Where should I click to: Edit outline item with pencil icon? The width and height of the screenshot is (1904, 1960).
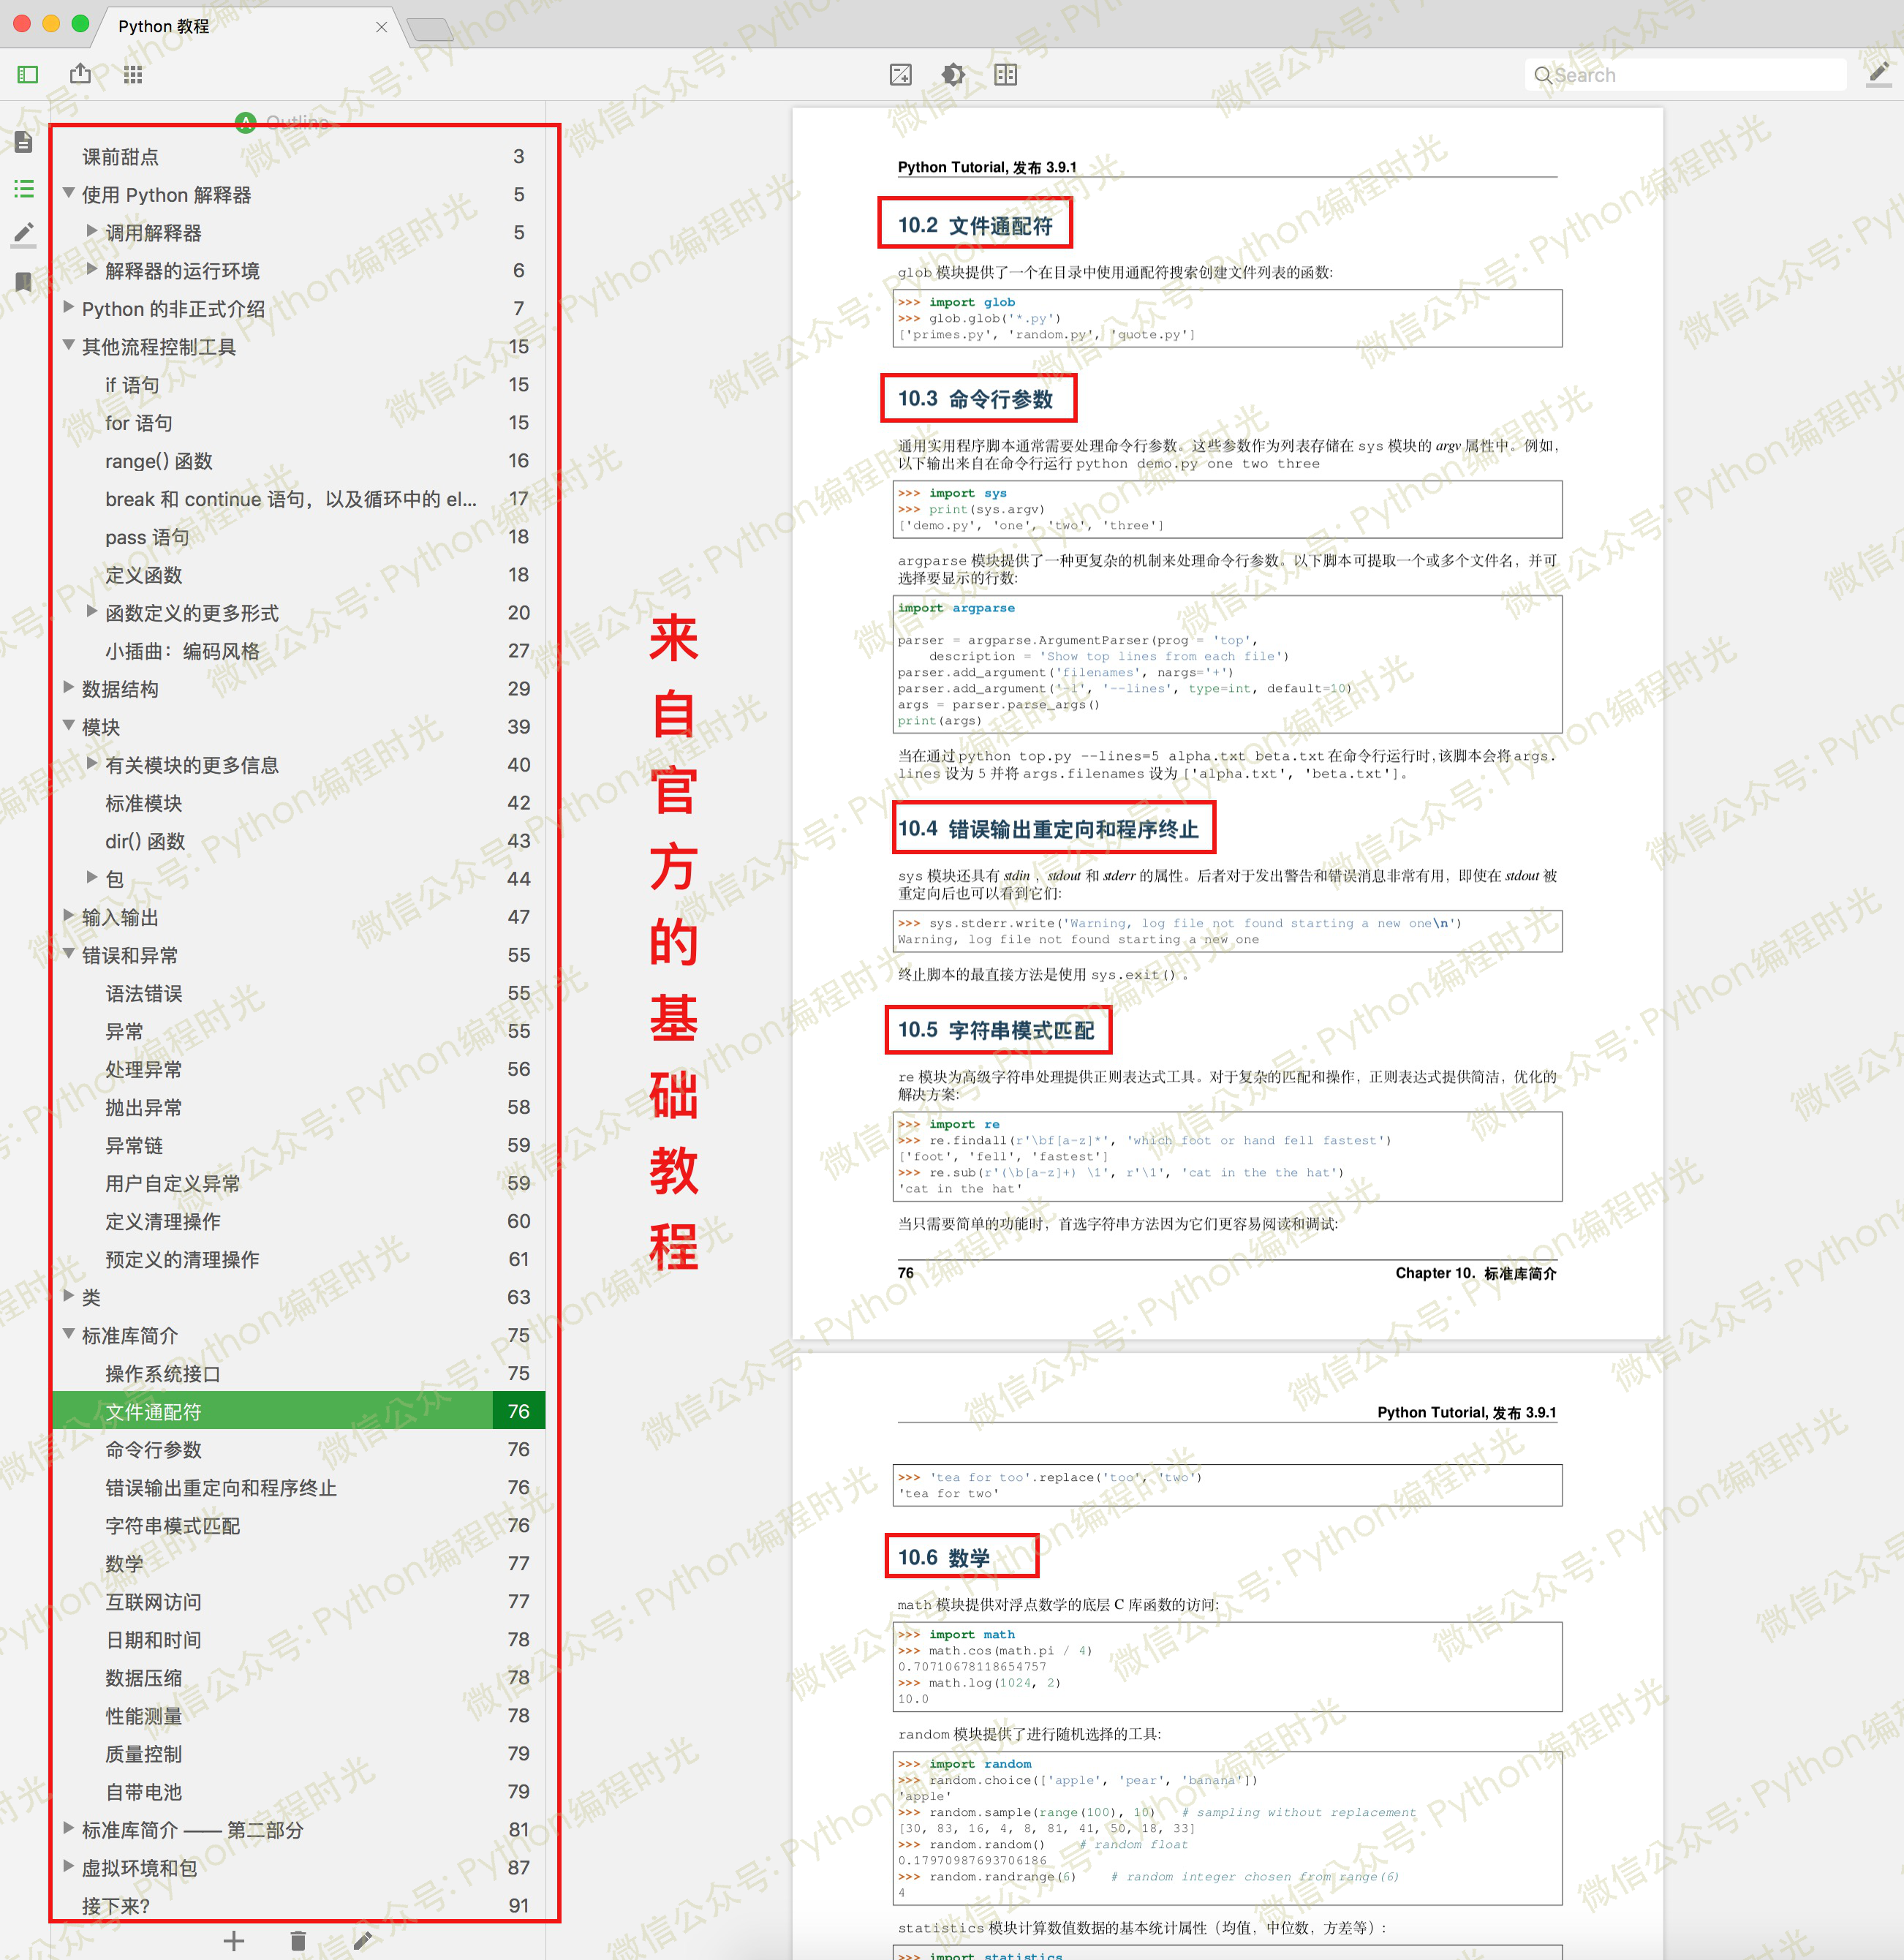363,1941
